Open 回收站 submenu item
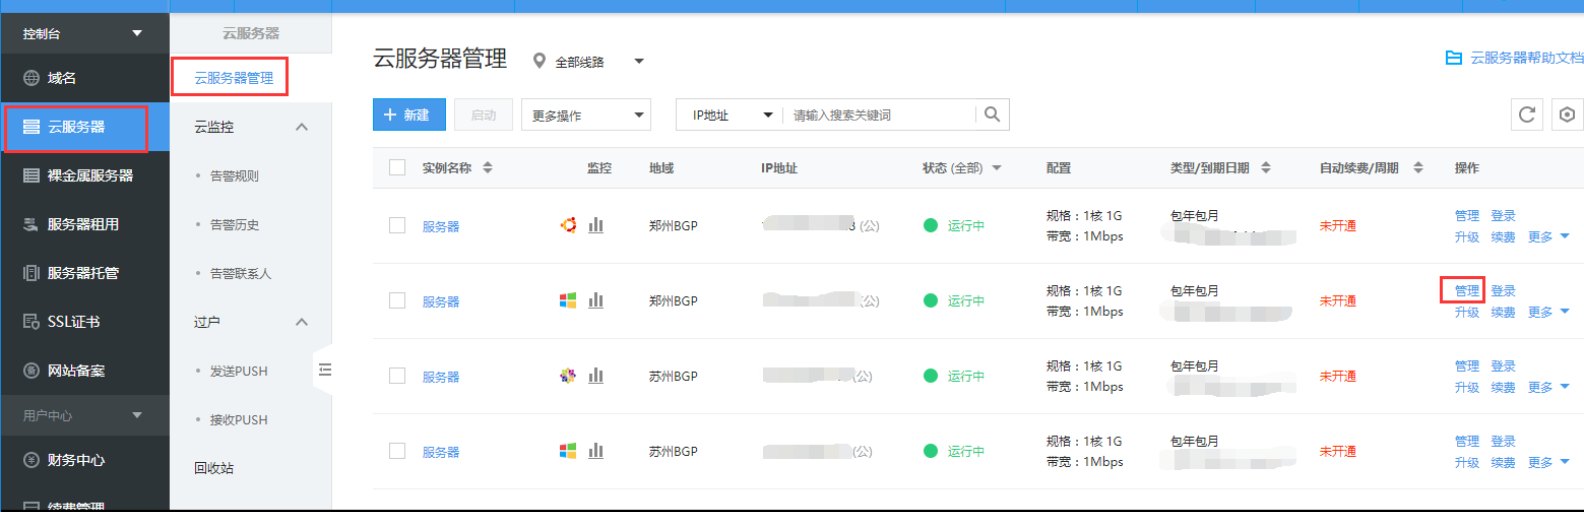The image size is (1584, 512). 214,468
